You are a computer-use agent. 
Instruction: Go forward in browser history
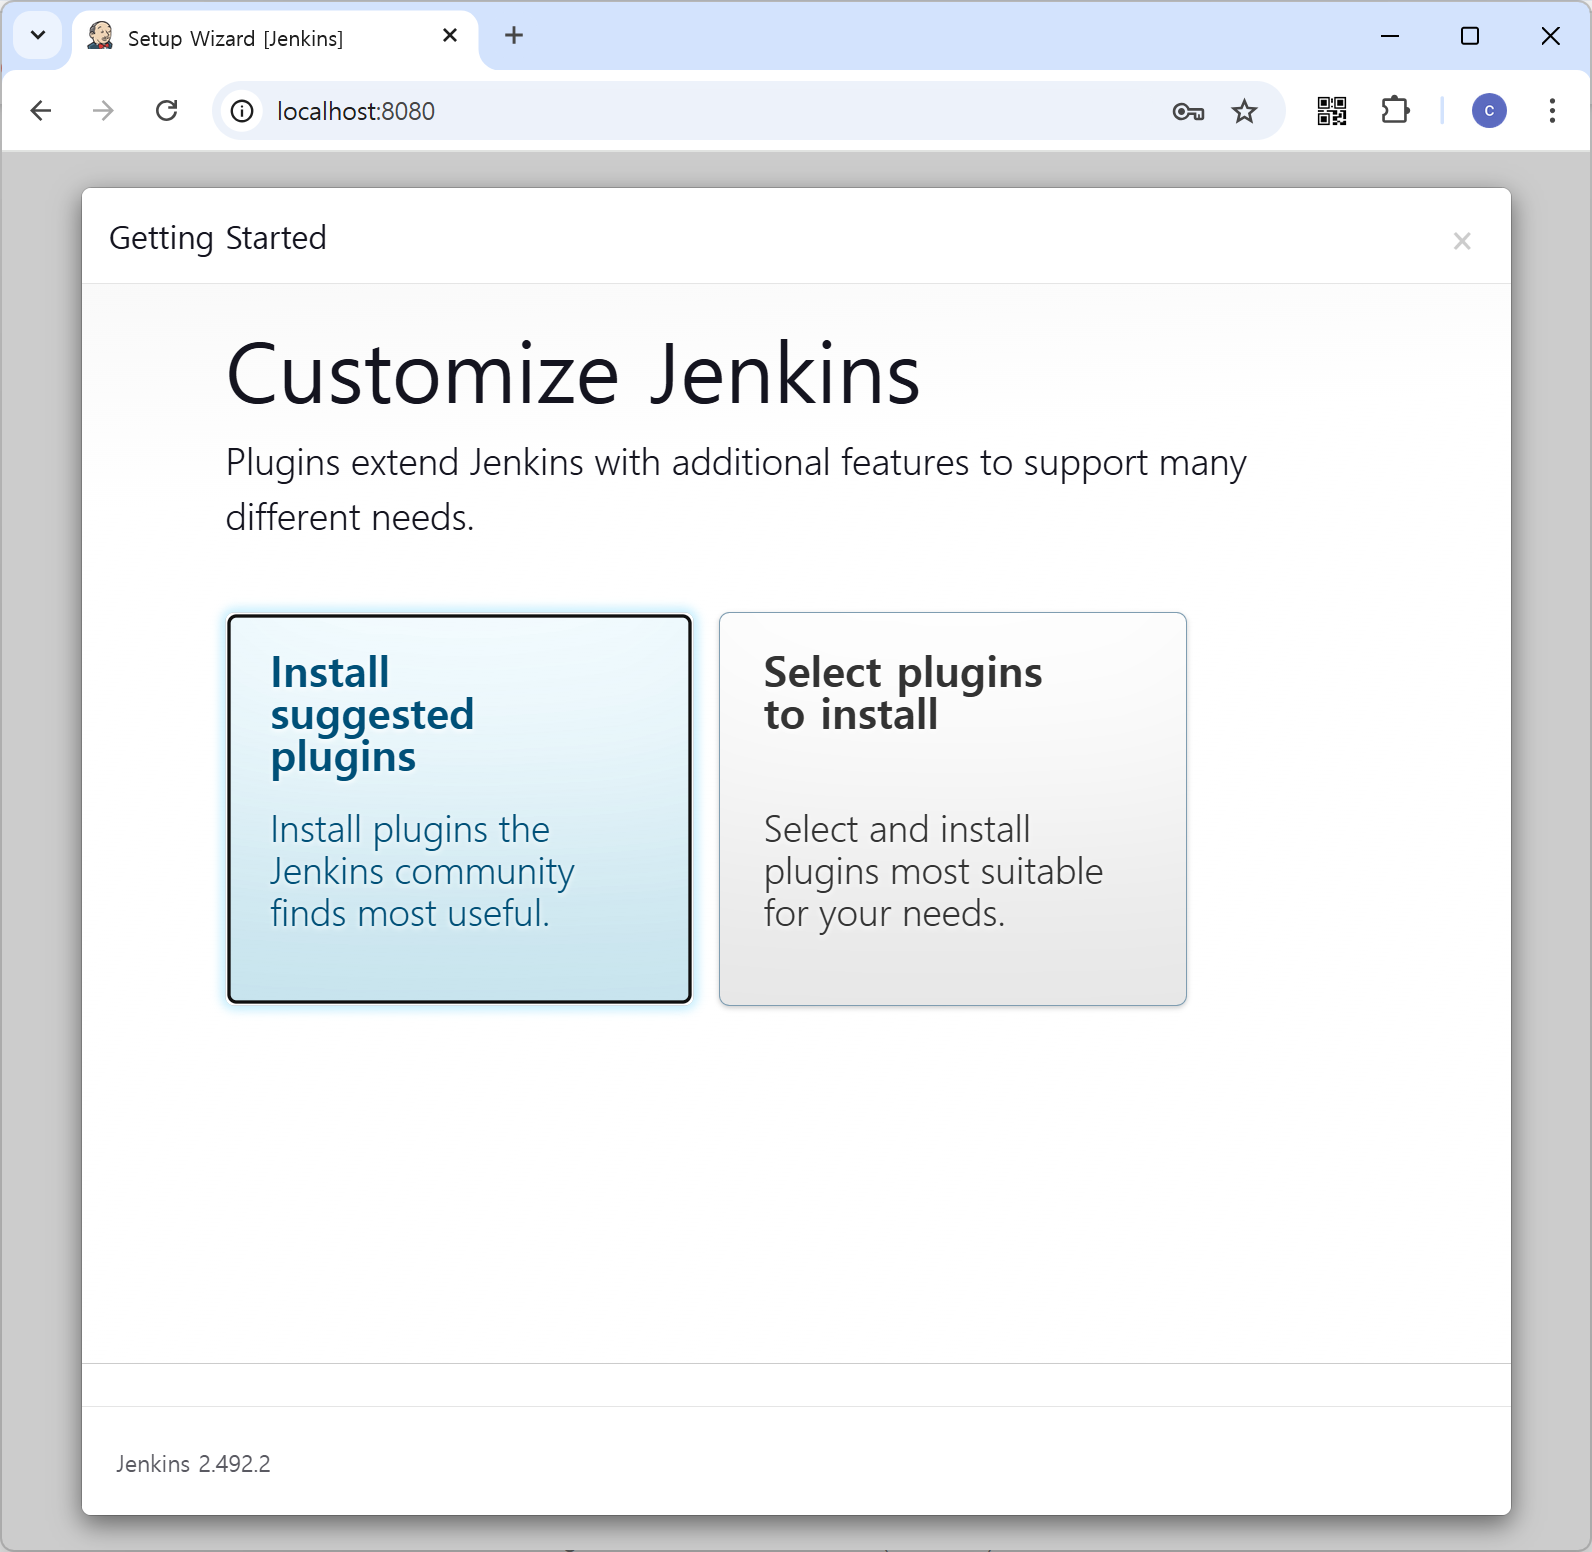[x=103, y=111]
